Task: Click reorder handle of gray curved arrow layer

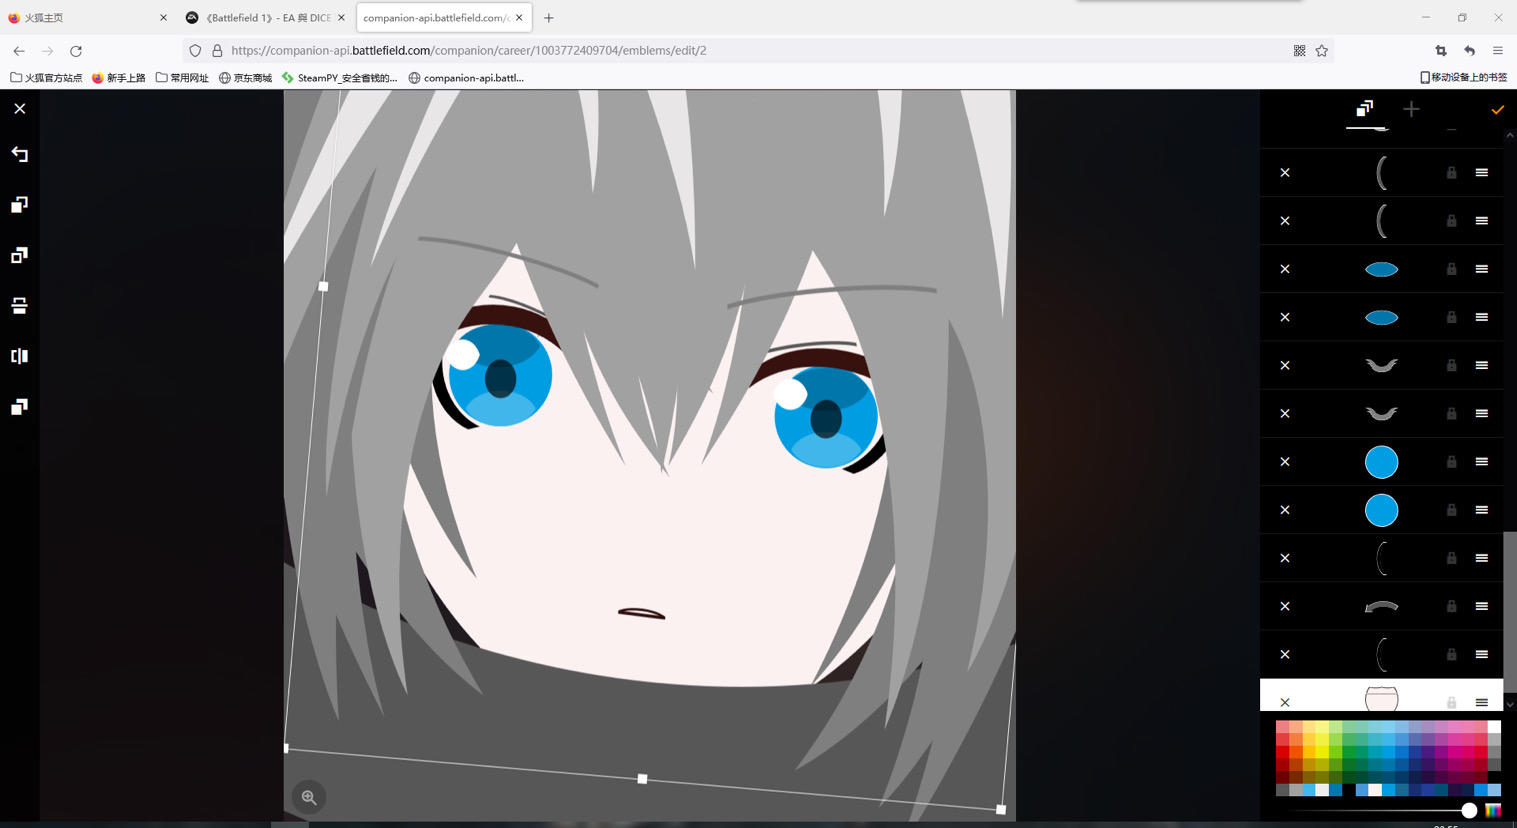Action: pos(1482,606)
